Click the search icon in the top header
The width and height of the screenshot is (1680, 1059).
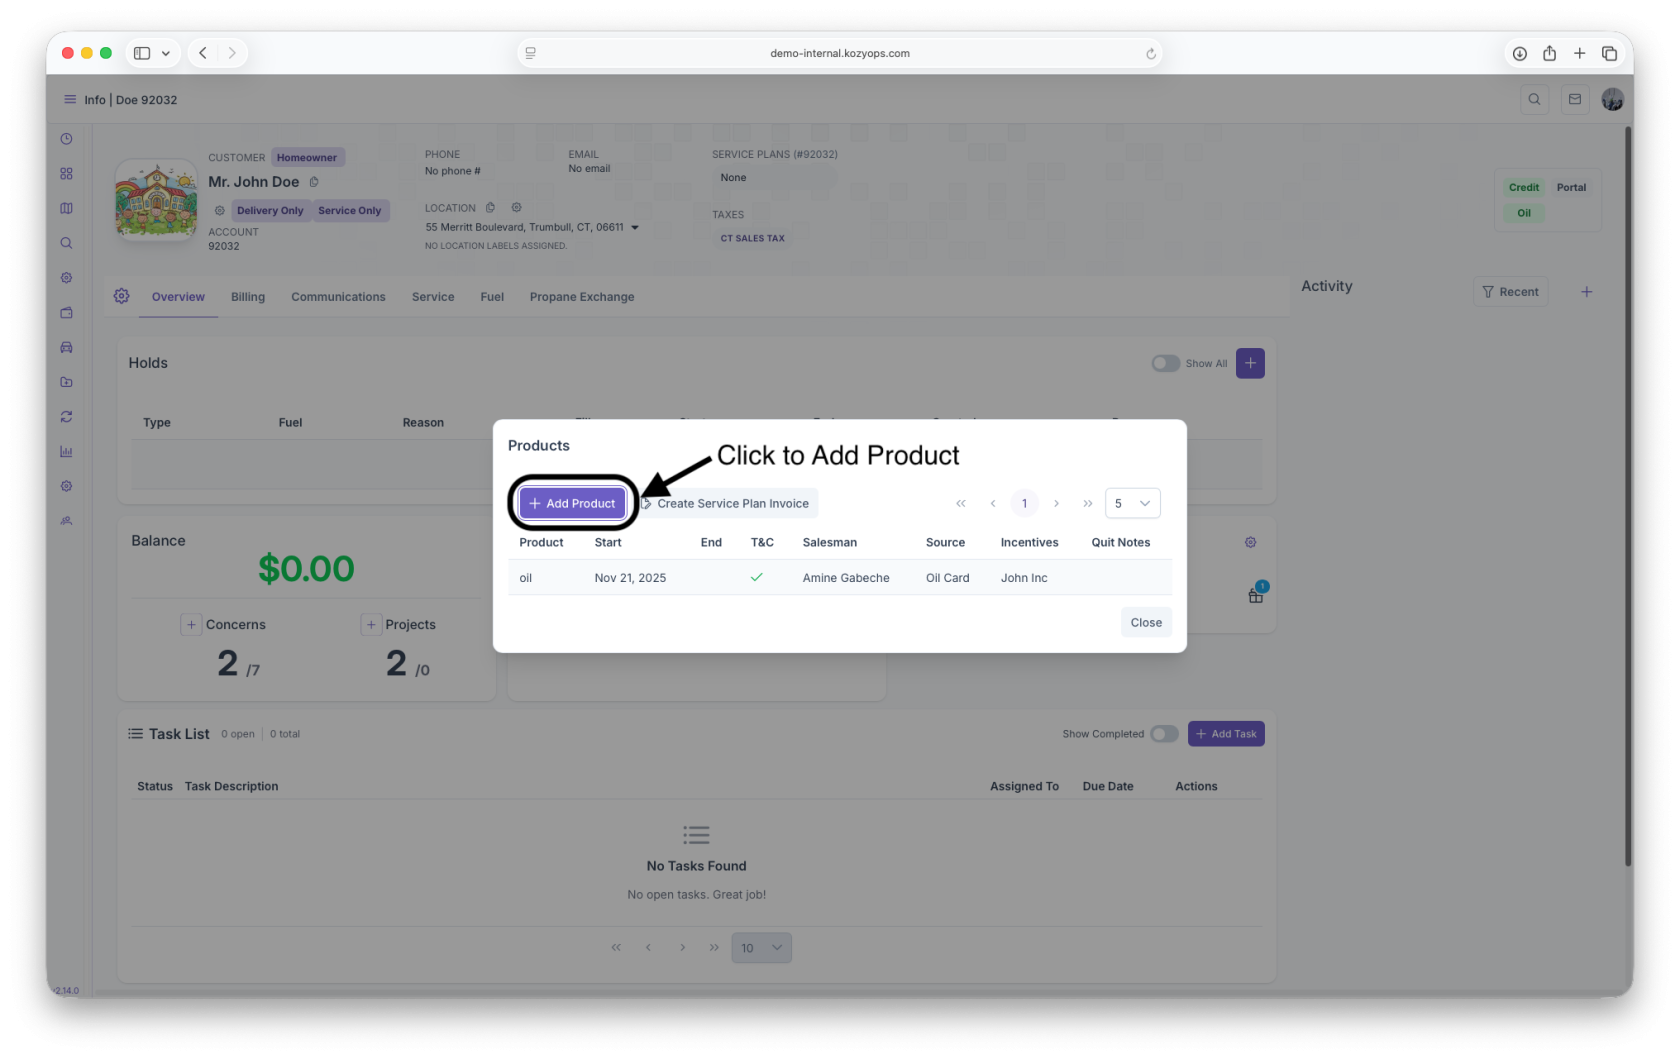[1534, 99]
